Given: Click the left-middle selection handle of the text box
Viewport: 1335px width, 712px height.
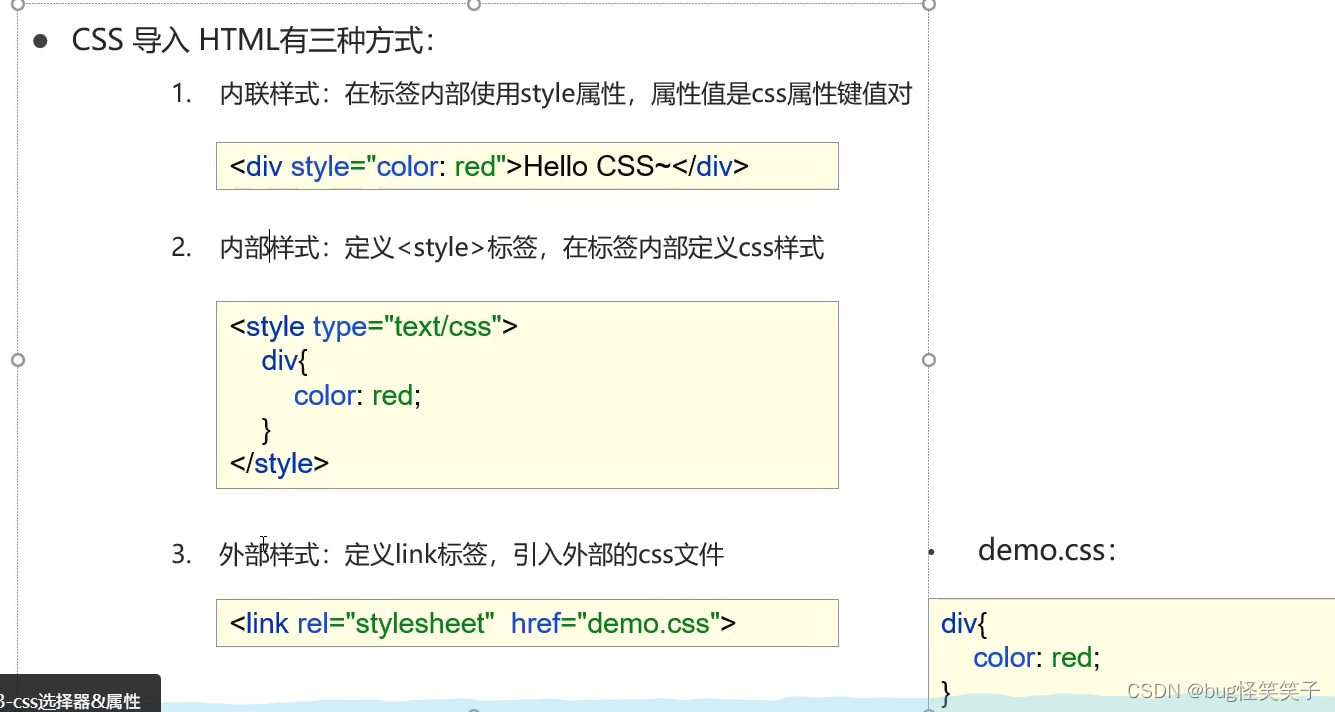Looking at the screenshot, I should click(x=17, y=359).
